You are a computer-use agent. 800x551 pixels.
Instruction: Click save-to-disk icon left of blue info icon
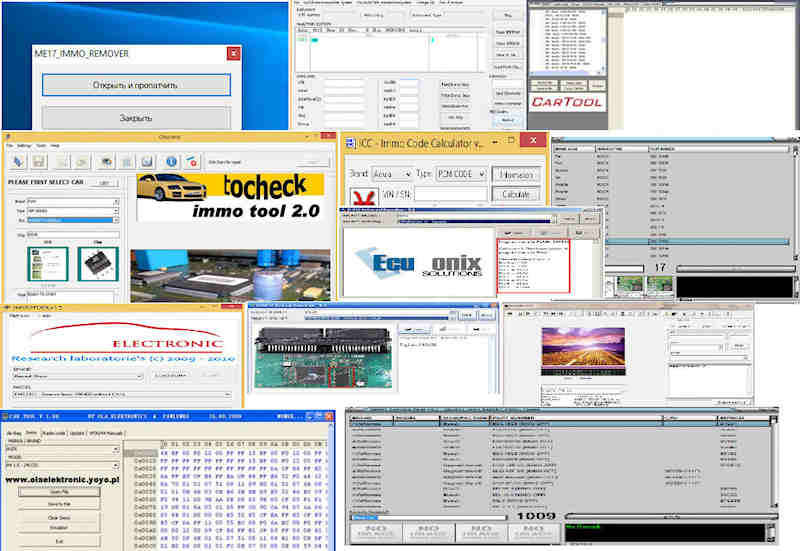pyautogui.click(x=147, y=162)
